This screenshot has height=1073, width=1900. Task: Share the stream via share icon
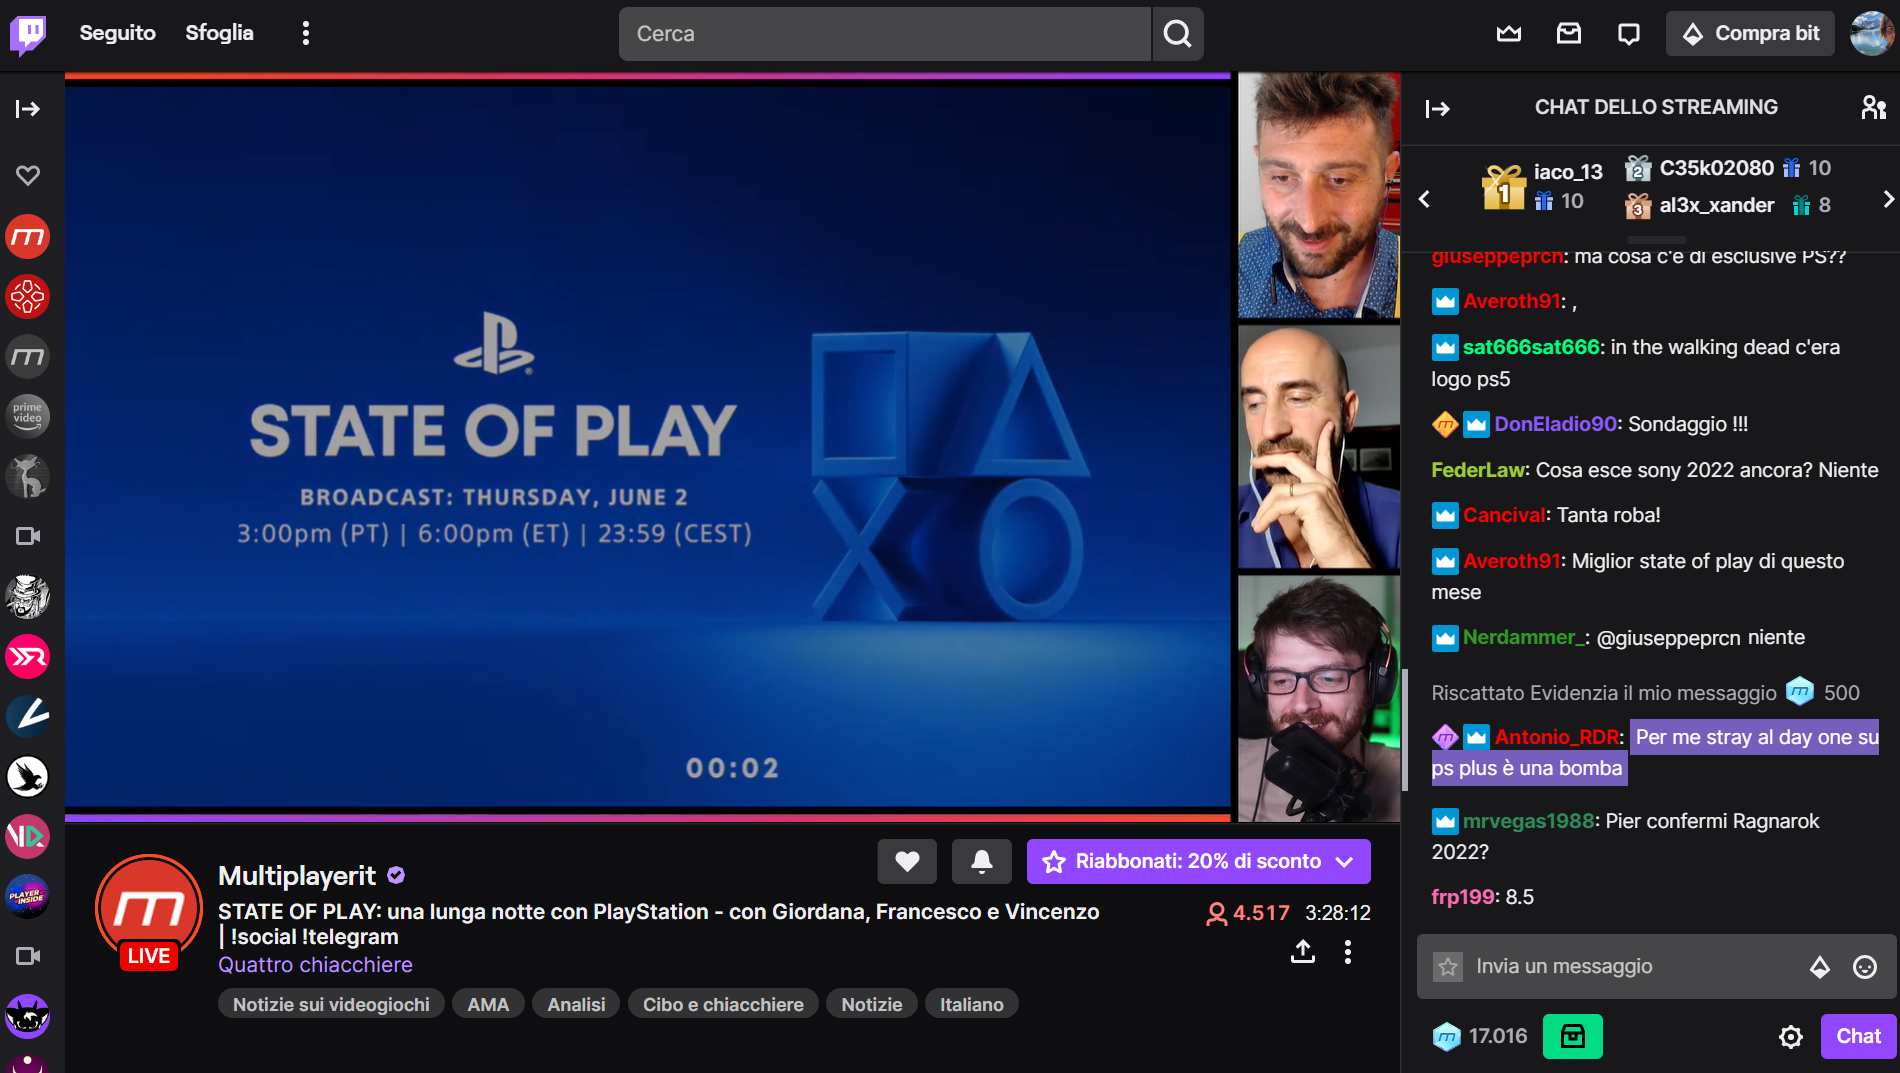click(1302, 951)
